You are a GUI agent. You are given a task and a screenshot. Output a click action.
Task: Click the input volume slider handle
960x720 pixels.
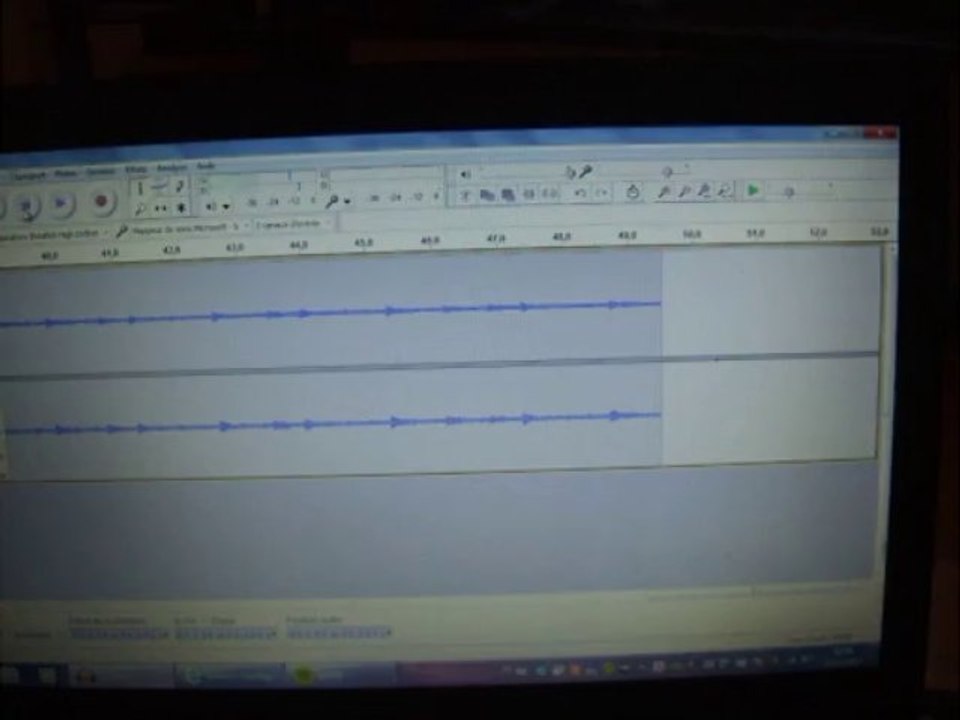[x=668, y=171]
